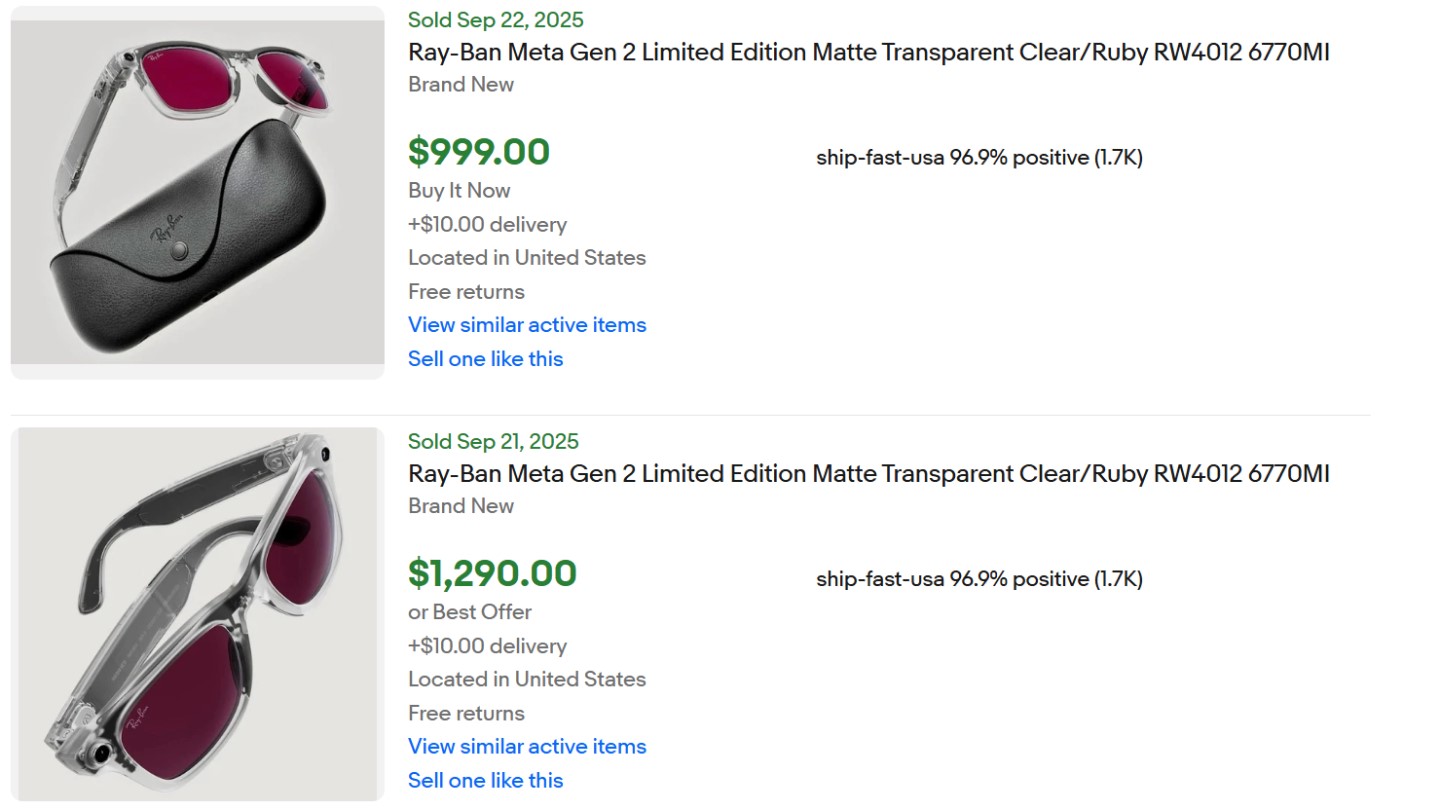
Task: Click "Sell one like this" under the $1,290.00 listing
Action: (485, 781)
